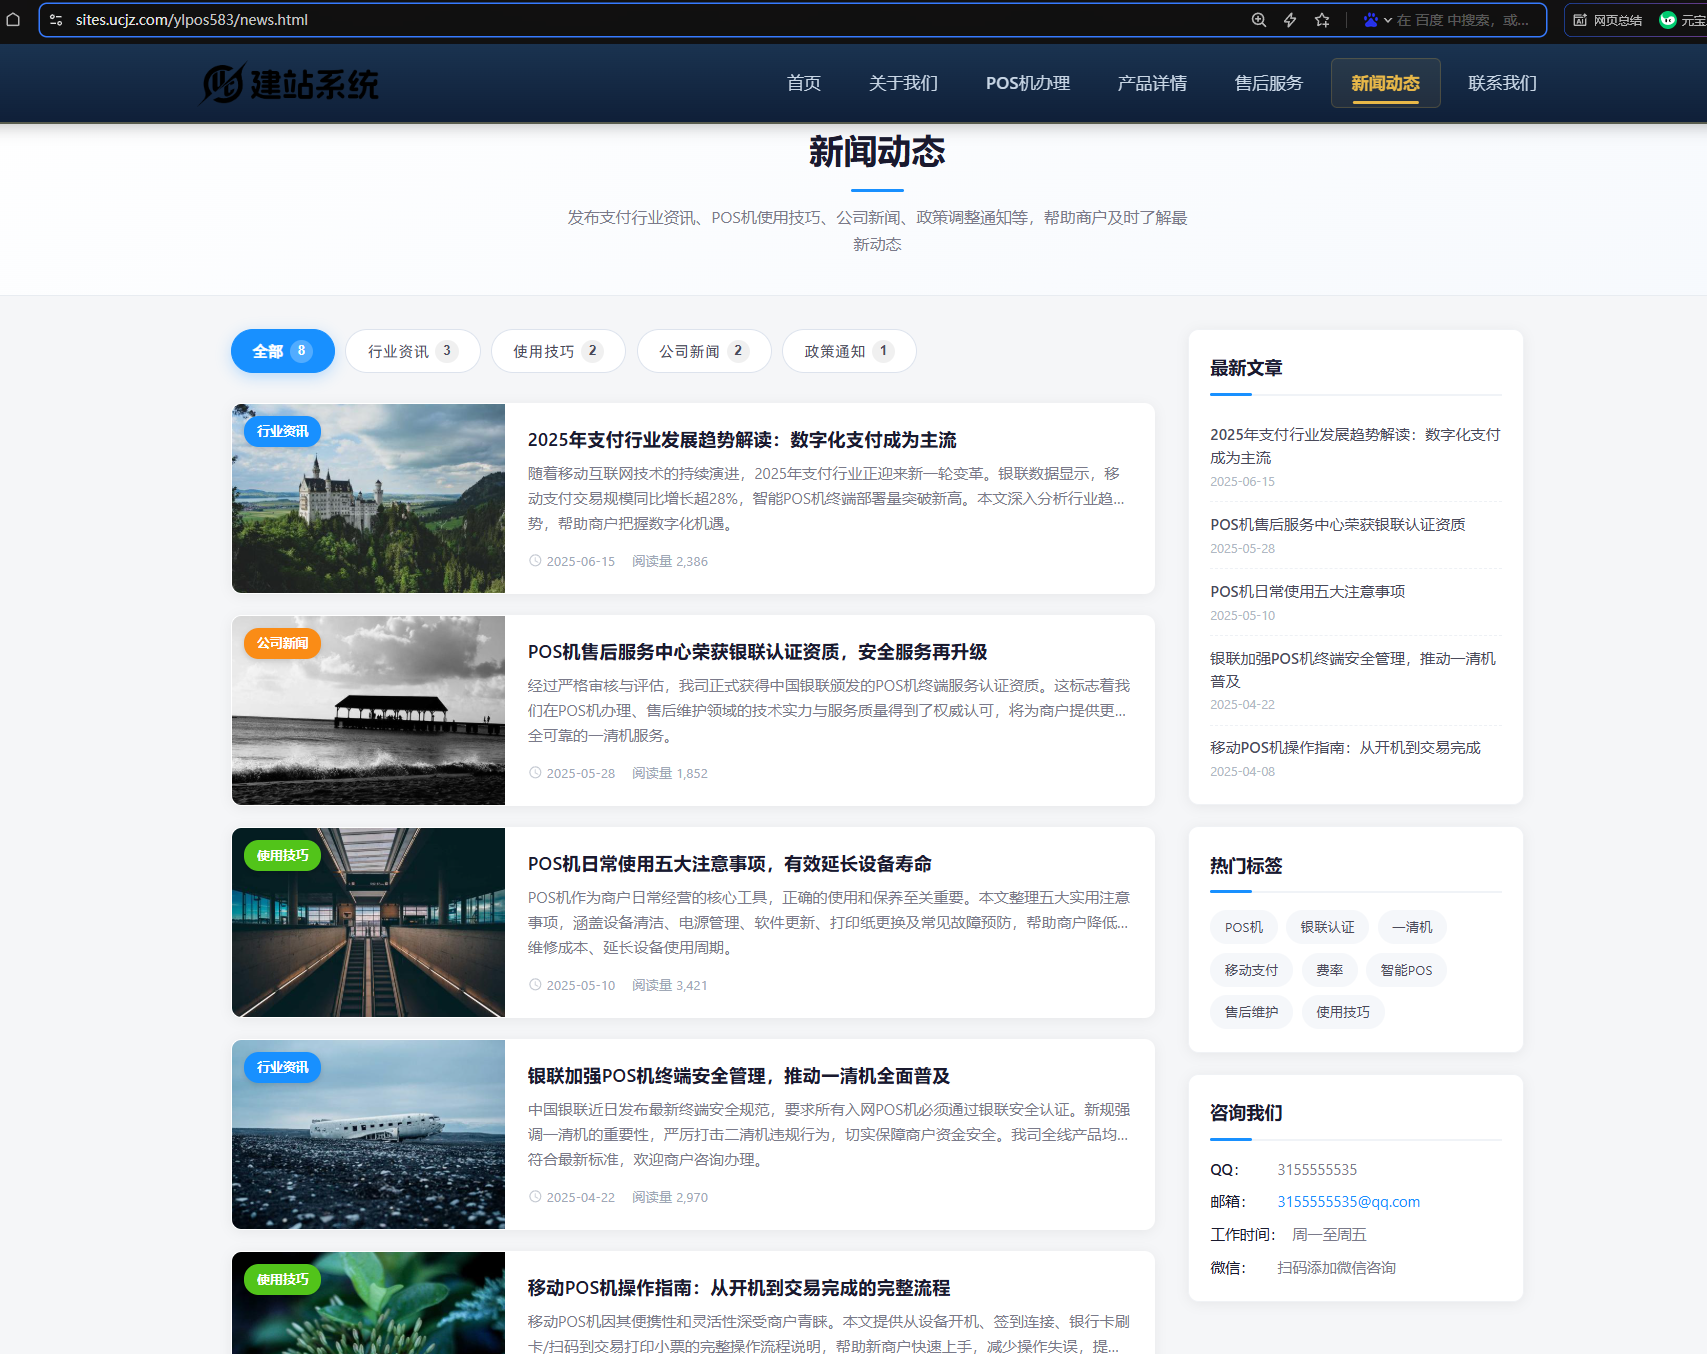Image resolution: width=1707 pixels, height=1354 pixels.
Task: Click the Baidu paw search engine icon
Action: [x=1370, y=19]
